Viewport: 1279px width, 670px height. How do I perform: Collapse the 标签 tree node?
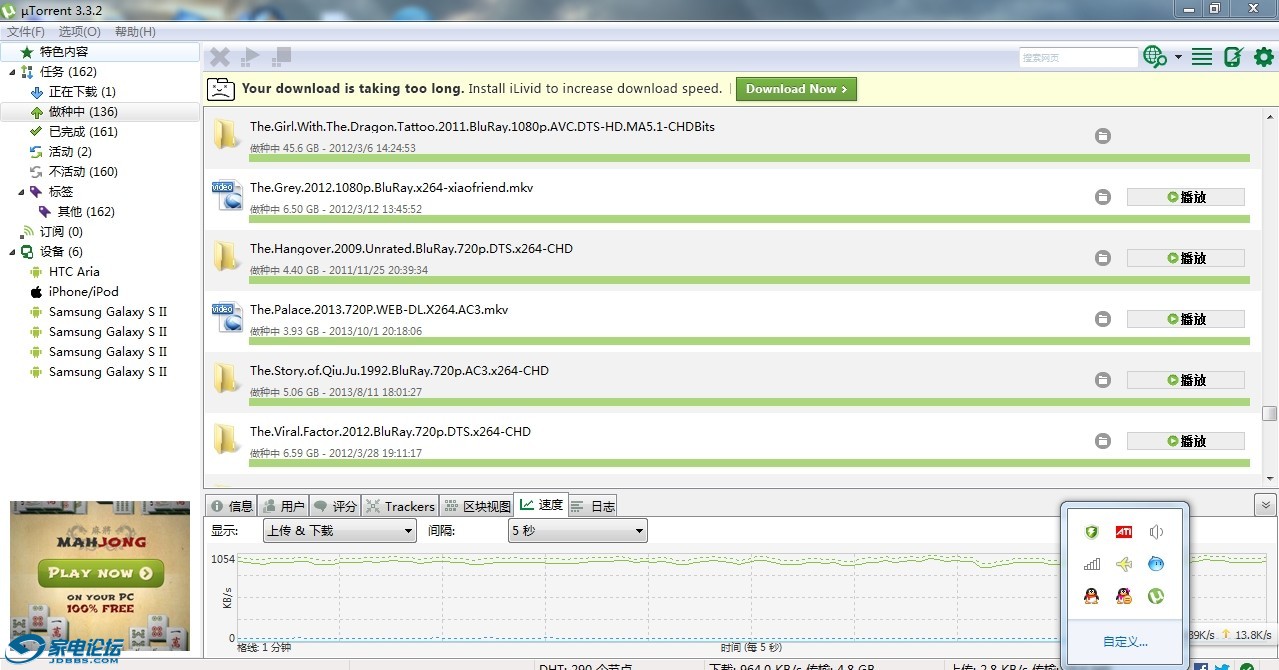pyautogui.click(x=22, y=192)
